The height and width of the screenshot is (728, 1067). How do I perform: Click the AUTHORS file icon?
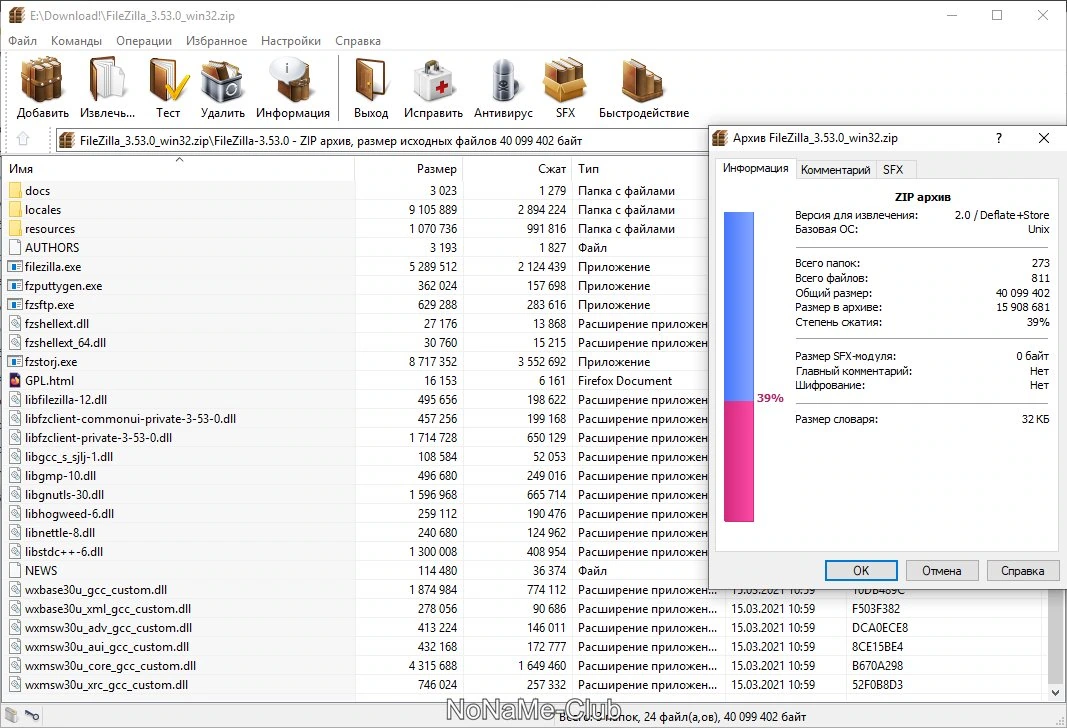(x=16, y=248)
